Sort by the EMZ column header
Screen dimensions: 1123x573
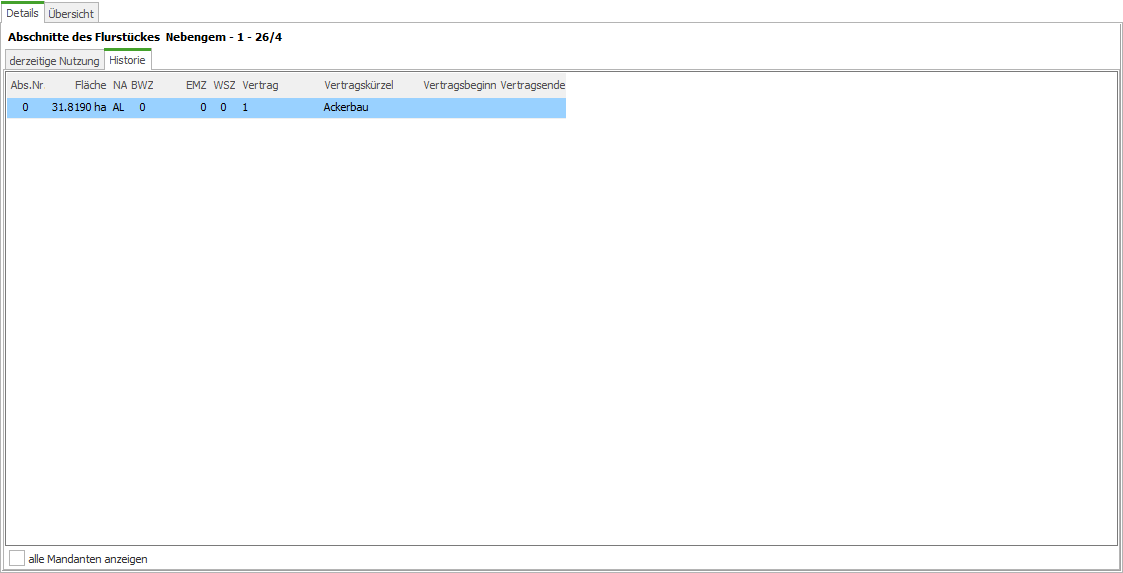click(x=196, y=85)
